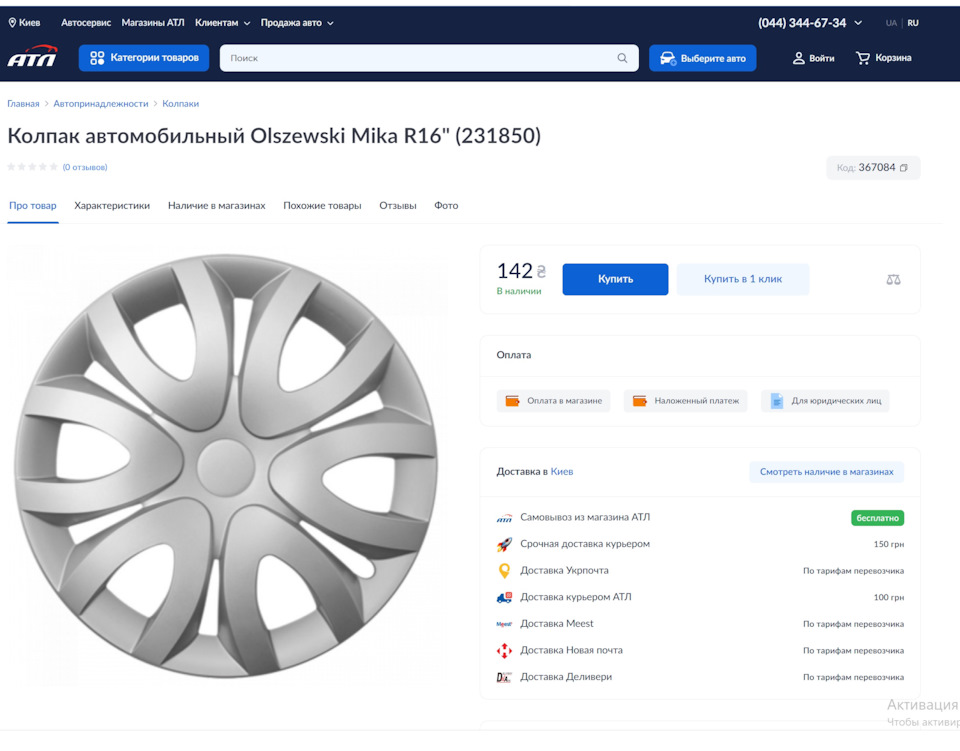Click the rating stars under the product title
This screenshot has width=960, height=751.
point(32,167)
